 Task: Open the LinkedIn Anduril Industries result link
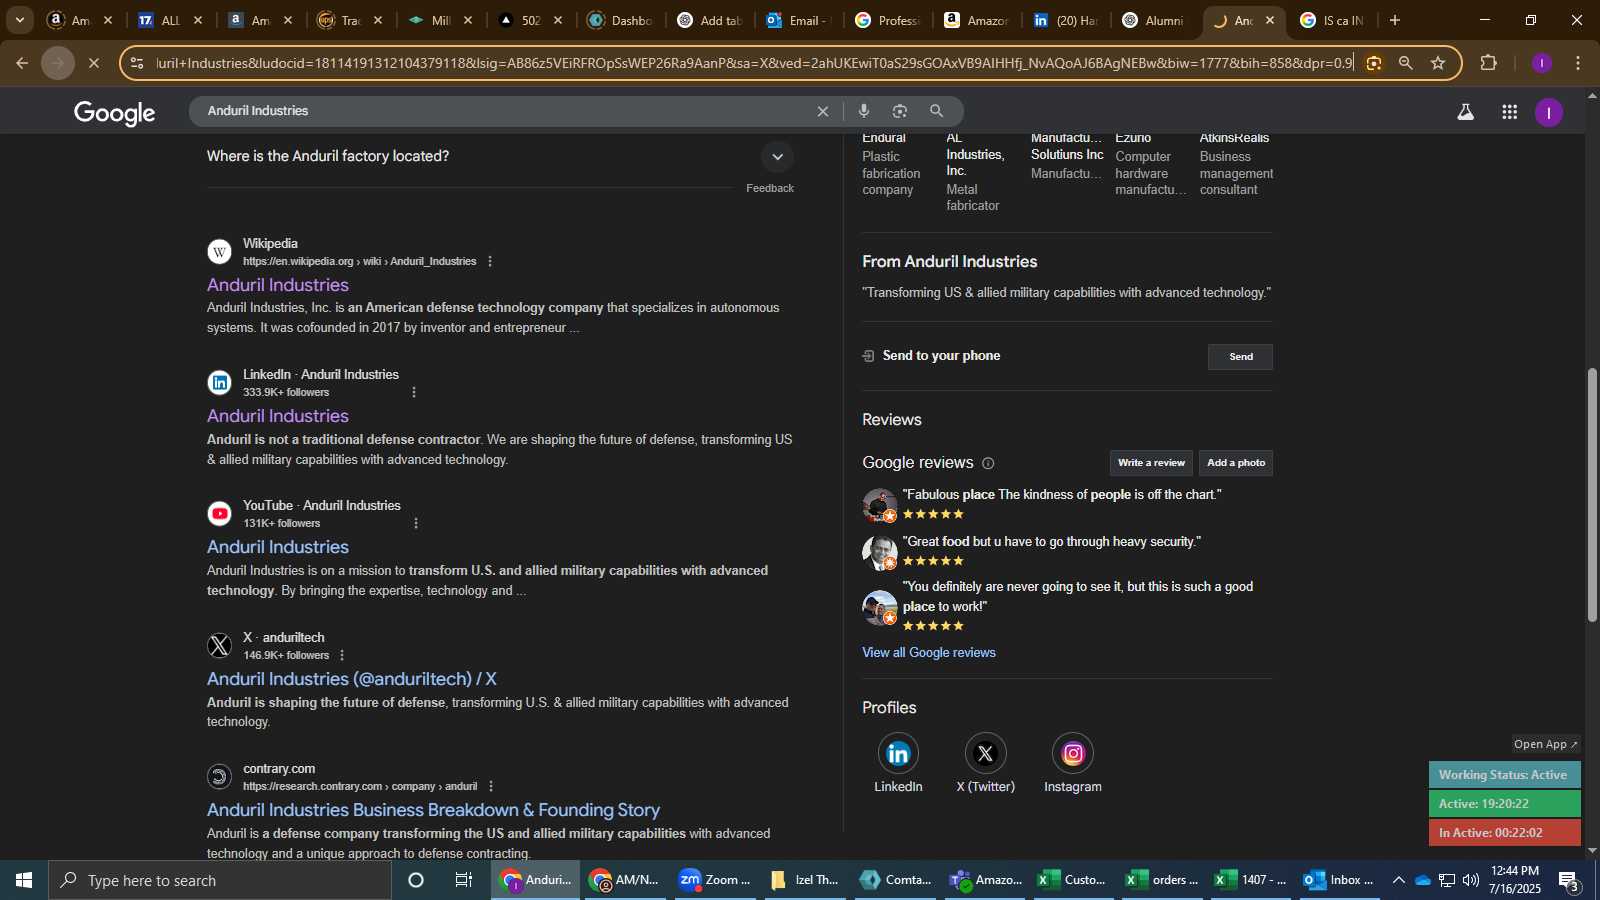tap(278, 416)
